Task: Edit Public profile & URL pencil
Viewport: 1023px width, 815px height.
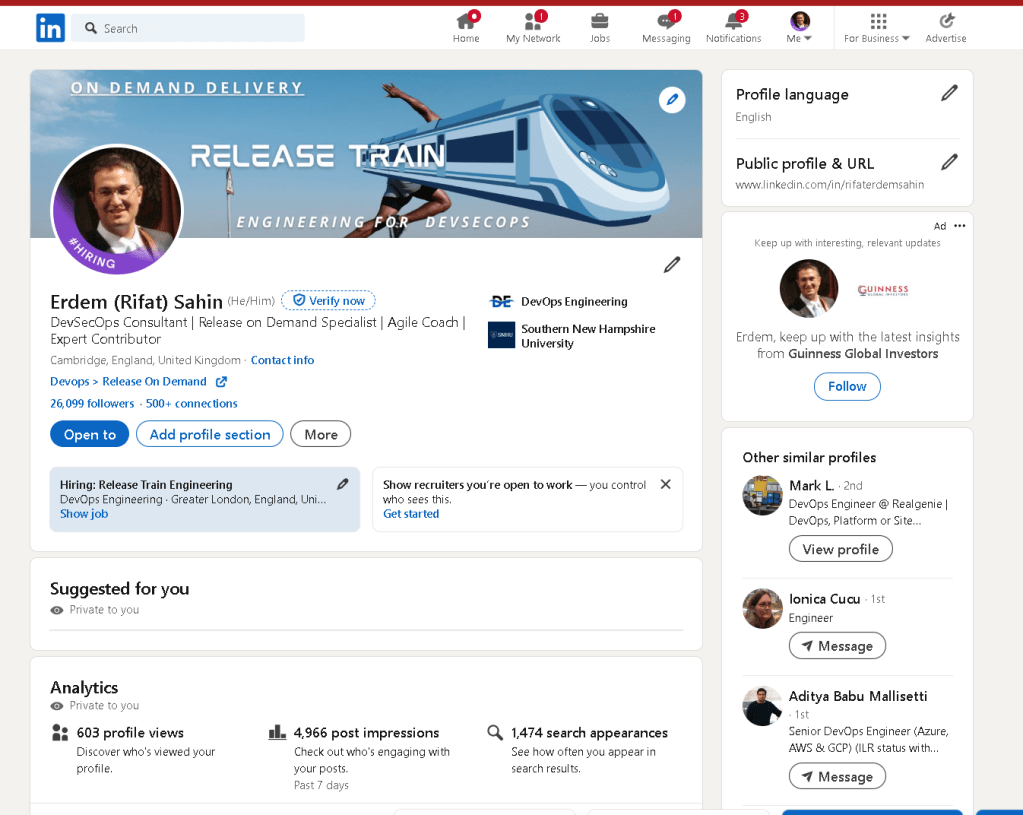Action: [x=949, y=162]
